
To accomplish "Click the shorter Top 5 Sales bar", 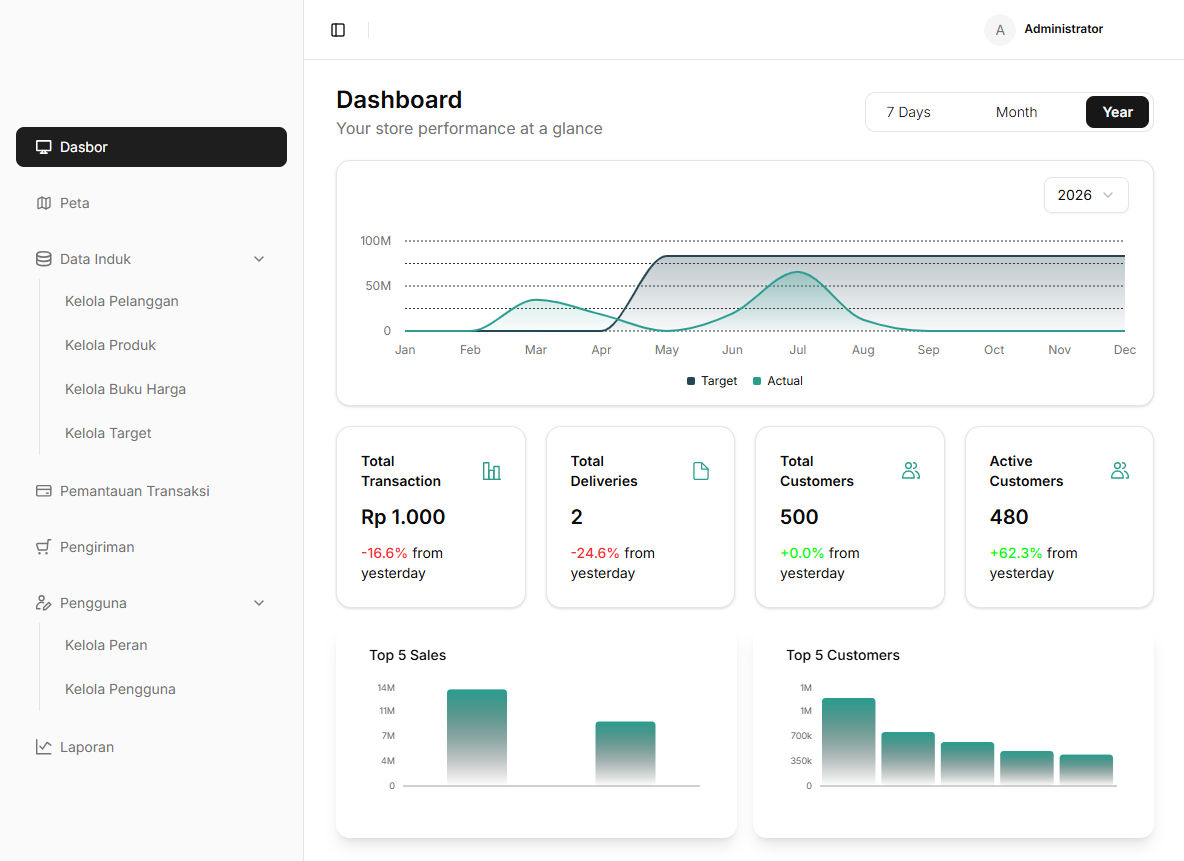I will [625, 753].
